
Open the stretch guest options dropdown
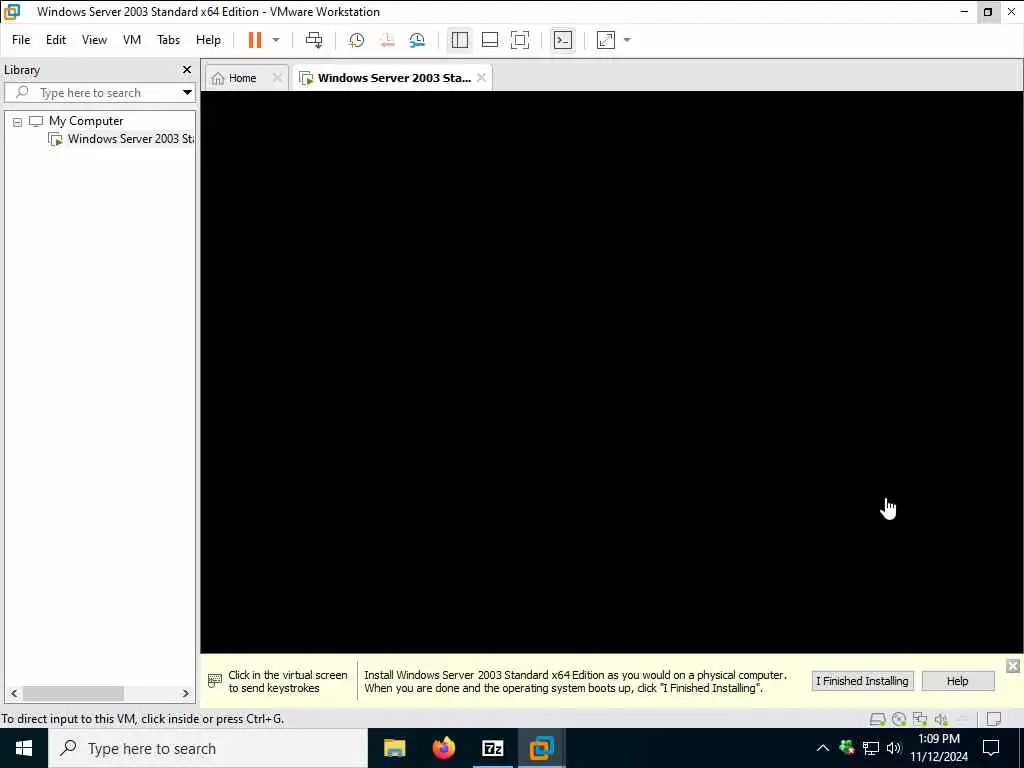[x=627, y=40]
